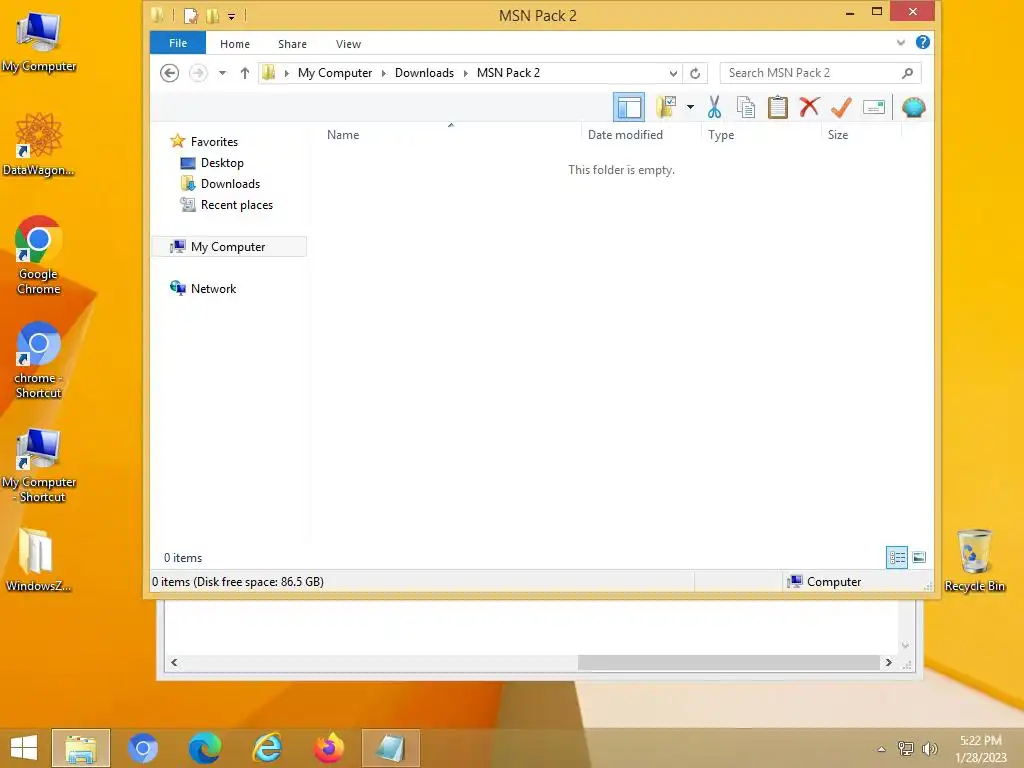Open My Computer desktop icon
Screen dimensions: 1024x768
39,41
